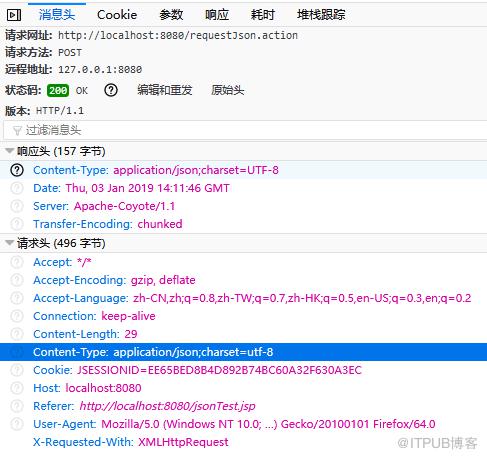Screen dimensions: 487x458
Task: Select the Accept-Encoding gzip, deflate row
Action: tap(243, 280)
